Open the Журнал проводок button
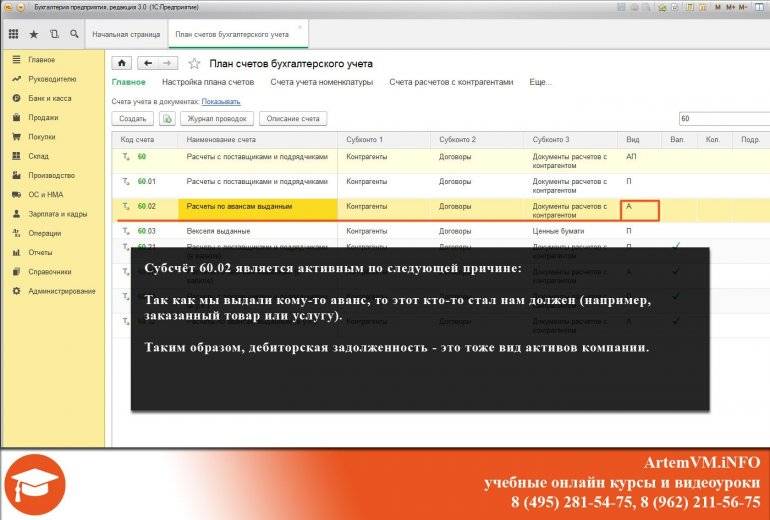 point(217,119)
